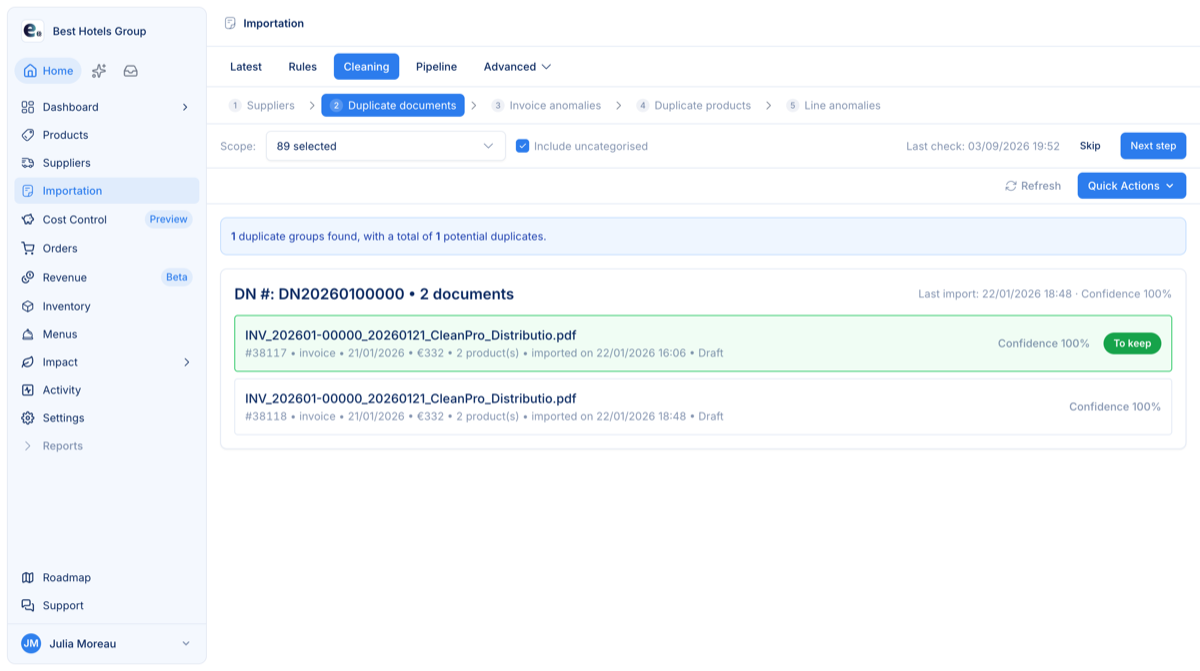Image resolution: width=1200 pixels, height=671 pixels.
Task: Click the JM user avatar
Action: click(x=31, y=643)
